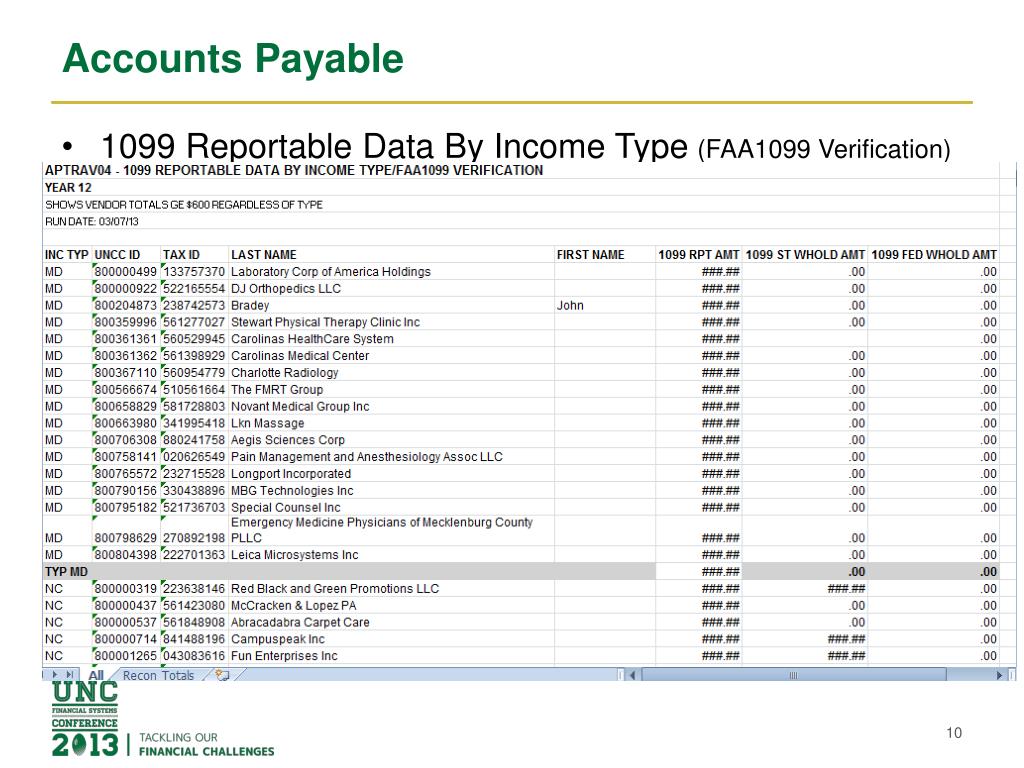Select TAX ID cell 522165554
The image size is (1024, 768).
(x=194, y=289)
